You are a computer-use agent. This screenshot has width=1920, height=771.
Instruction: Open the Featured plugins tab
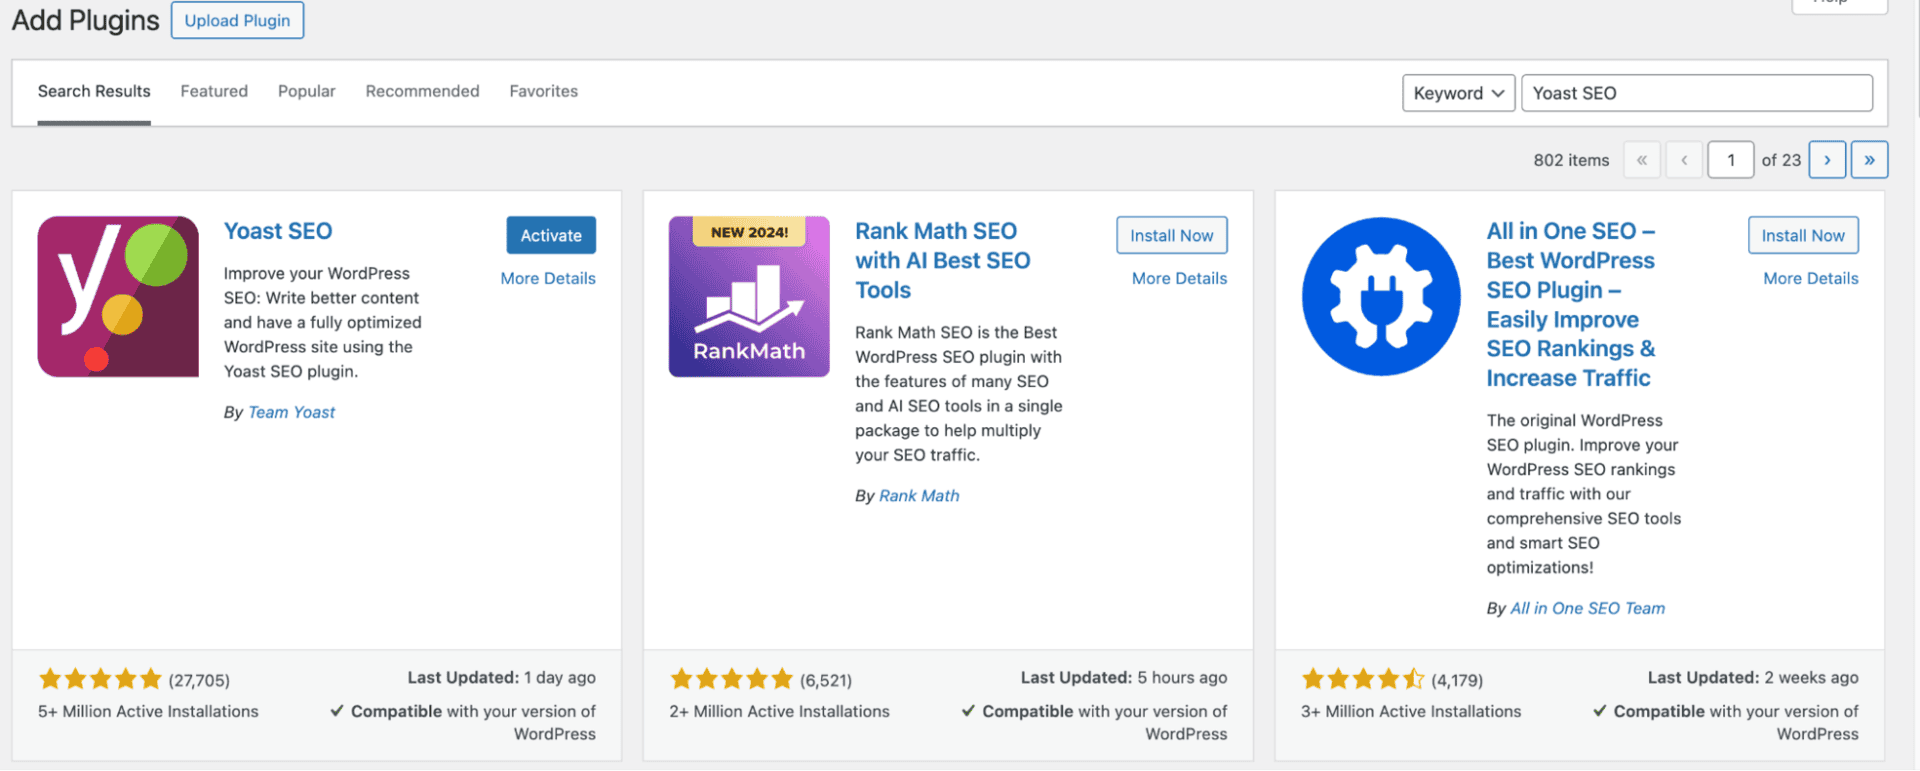[x=214, y=91]
